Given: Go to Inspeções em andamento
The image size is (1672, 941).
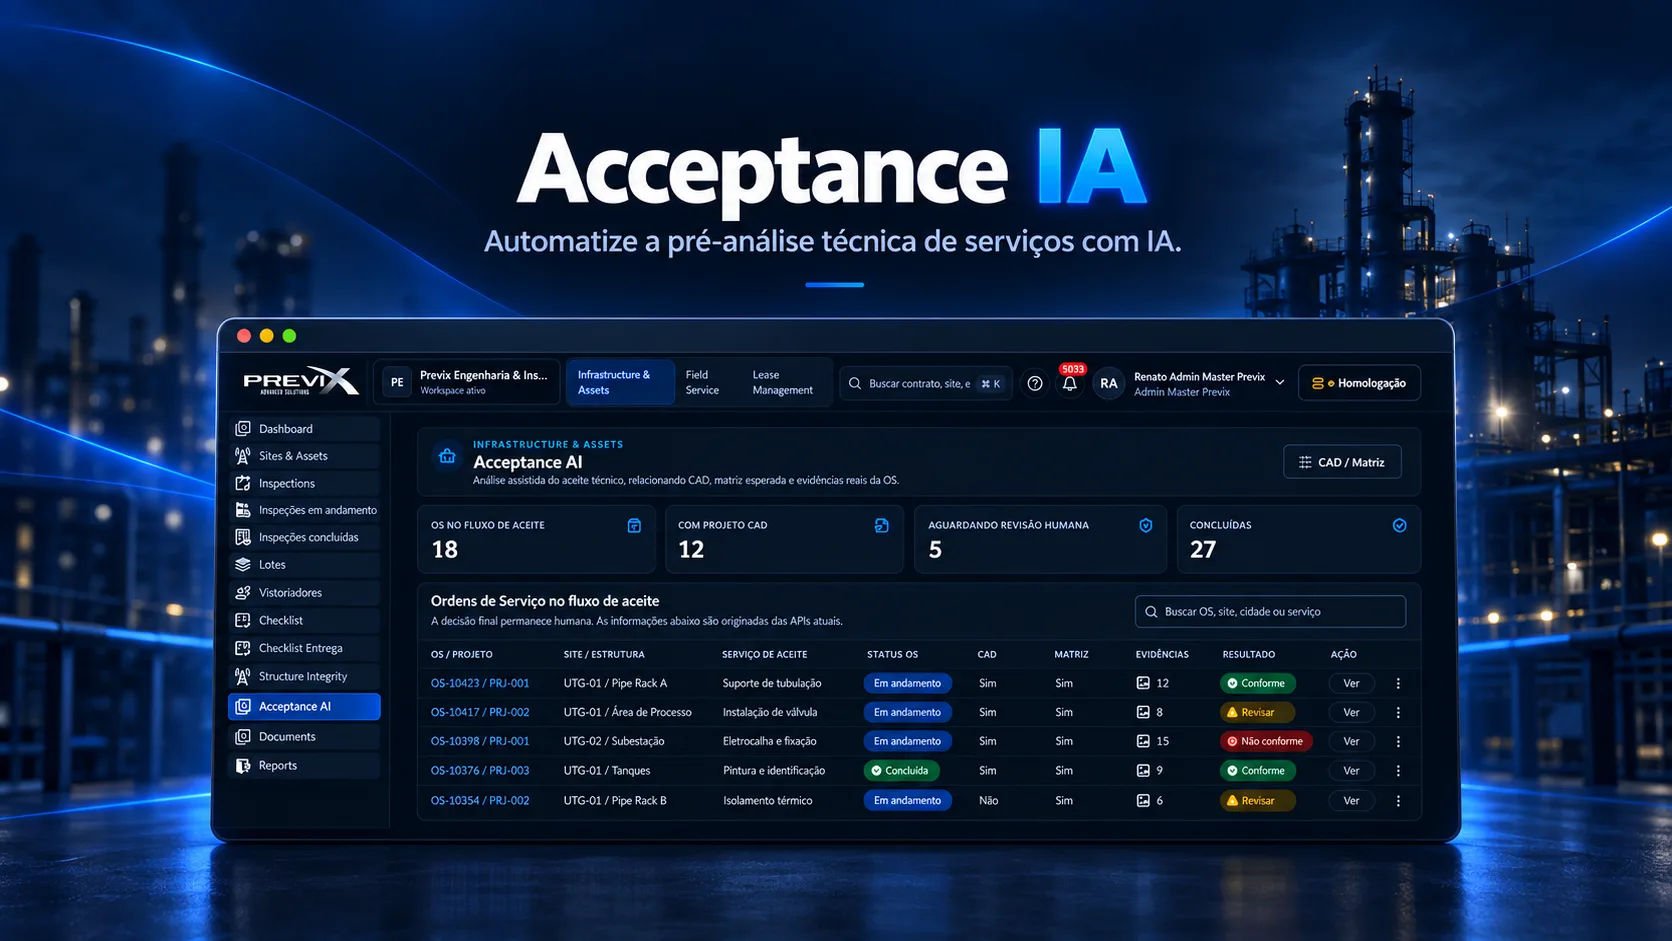Looking at the screenshot, I should pos(304,510).
